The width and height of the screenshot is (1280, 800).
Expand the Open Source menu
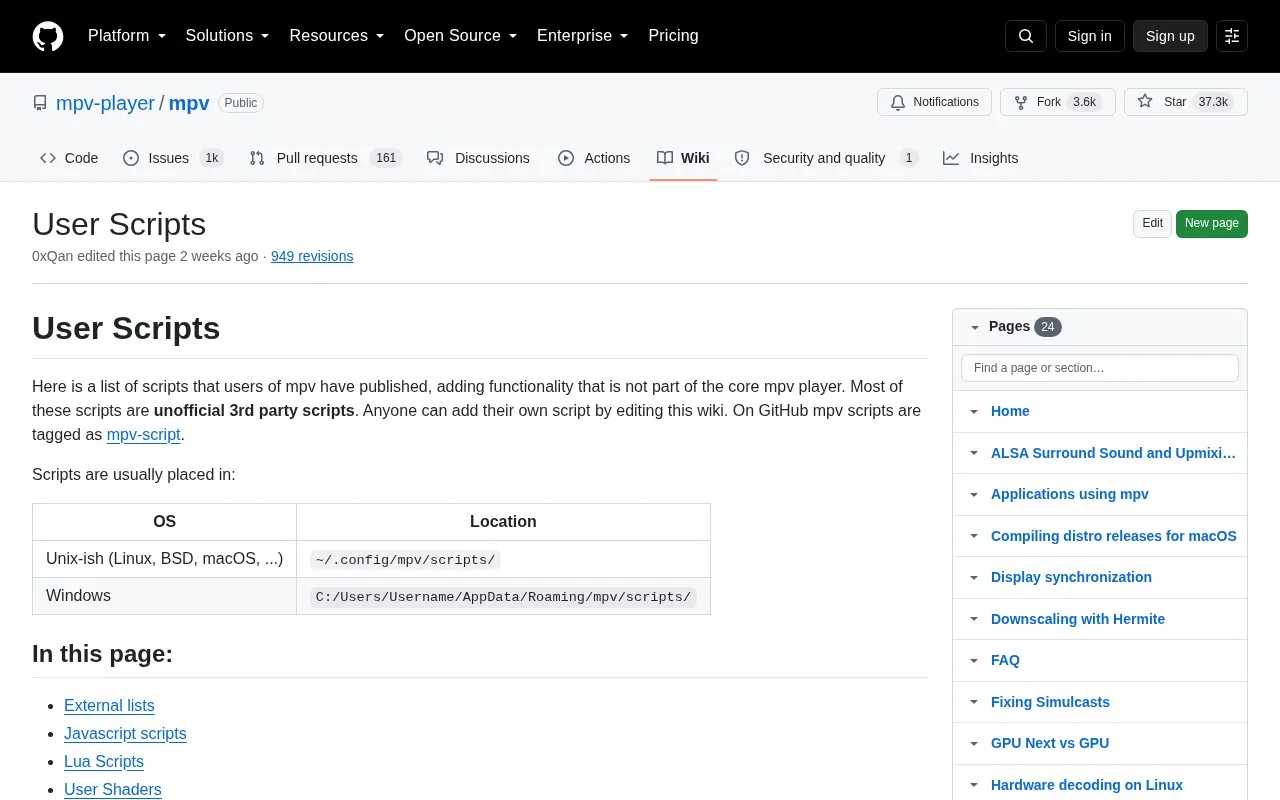coord(460,36)
